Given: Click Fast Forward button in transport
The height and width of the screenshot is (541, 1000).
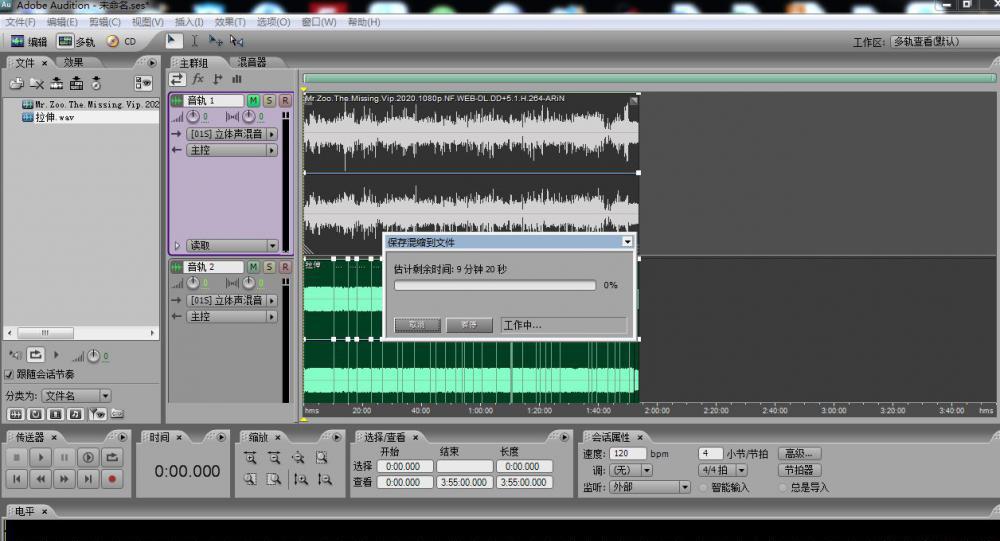Looking at the screenshot, I should click(64, 478).
